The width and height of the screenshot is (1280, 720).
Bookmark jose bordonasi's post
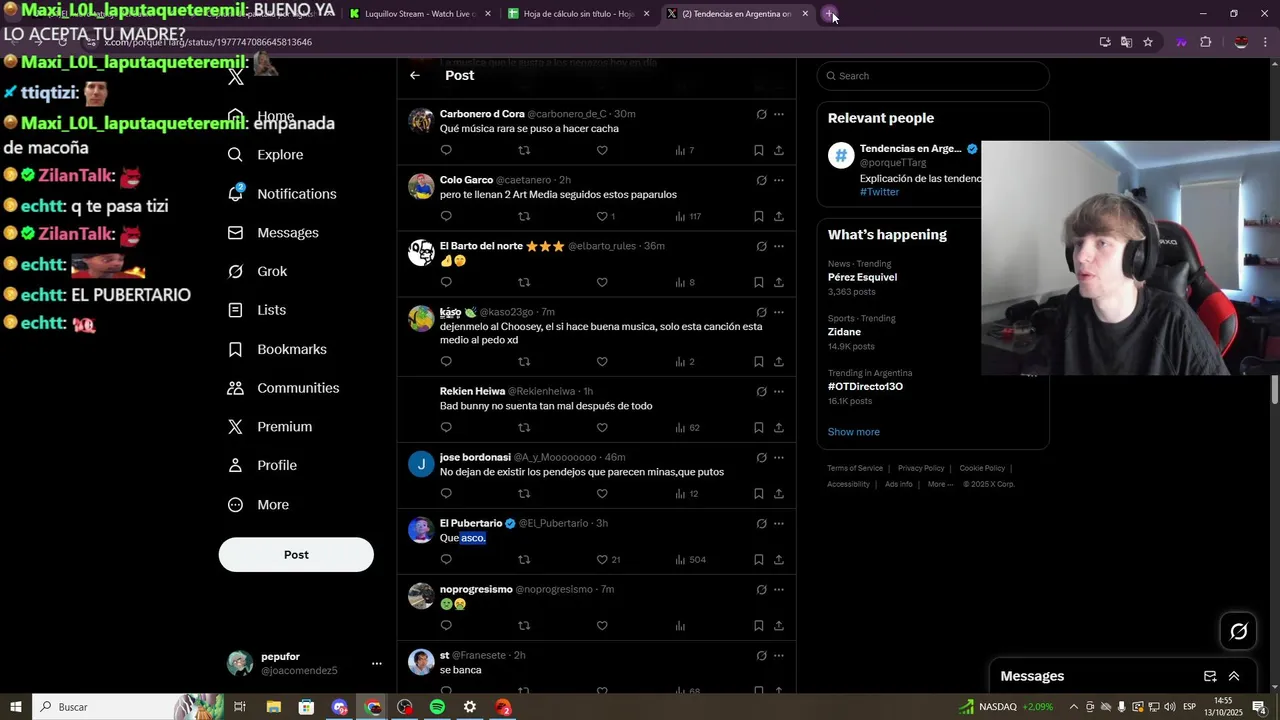point(758,493)
